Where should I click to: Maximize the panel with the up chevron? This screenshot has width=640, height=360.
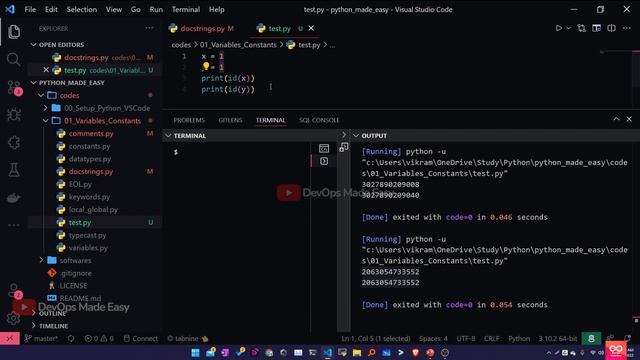(616, 119)
